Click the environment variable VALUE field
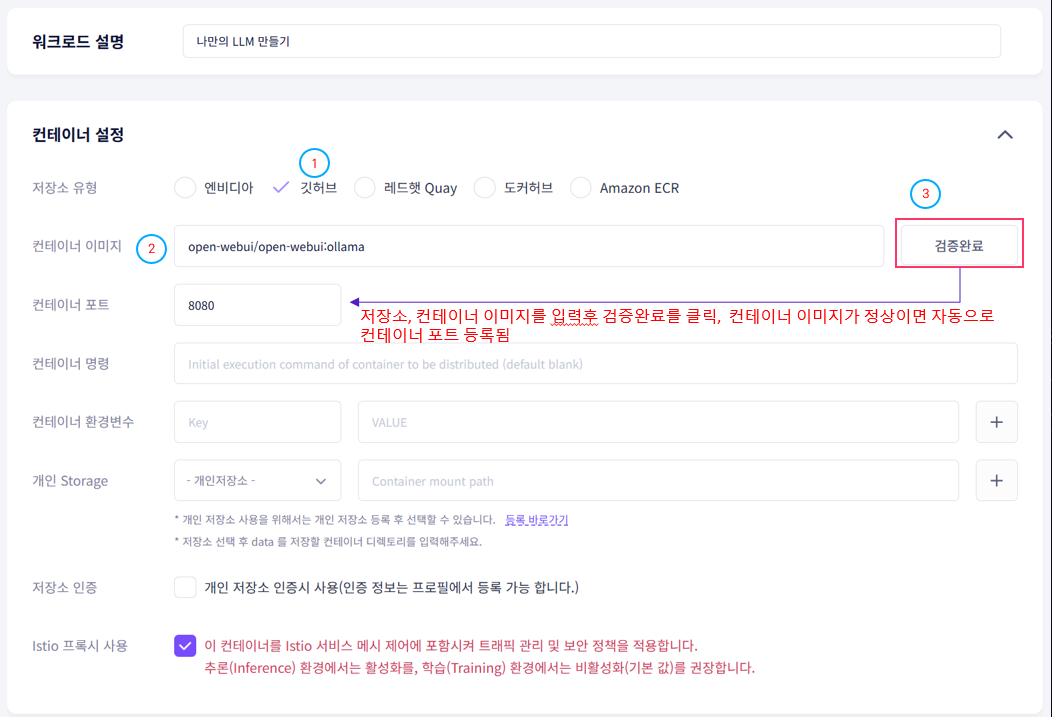 (659, 421)
